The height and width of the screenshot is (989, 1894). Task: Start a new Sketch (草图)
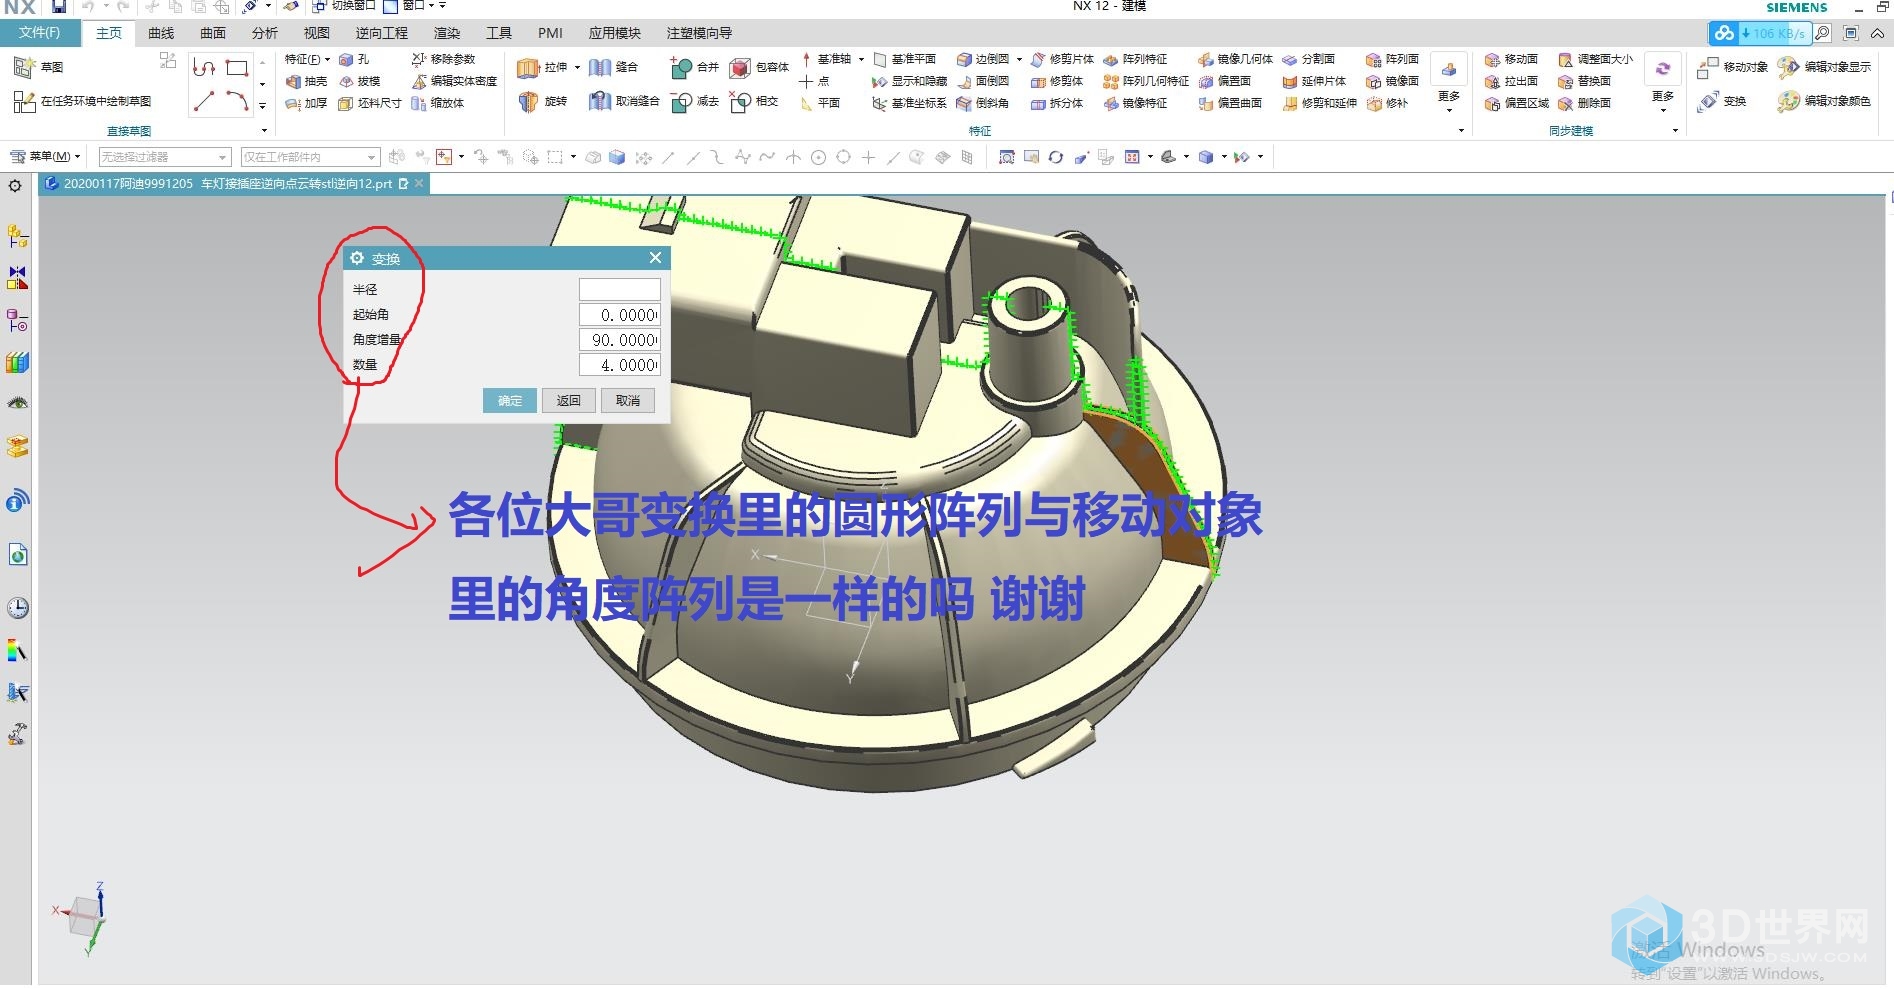coord(39,67)
